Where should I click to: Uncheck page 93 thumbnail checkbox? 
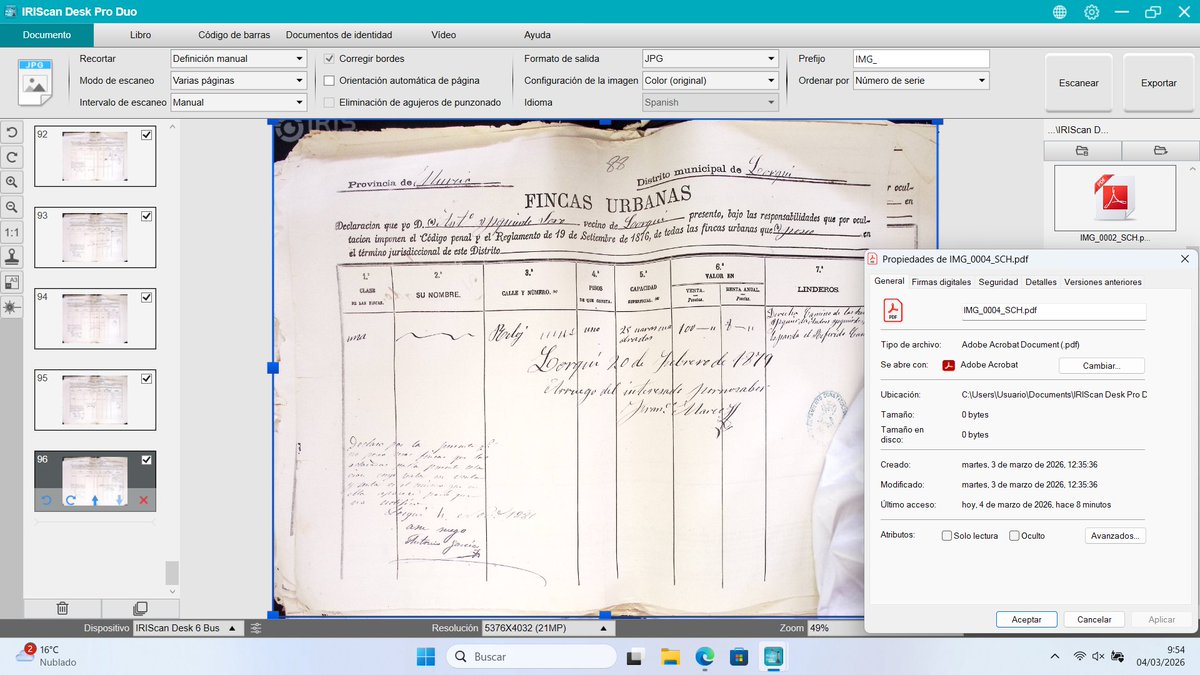pyautogui.click(x=147, y=216)
